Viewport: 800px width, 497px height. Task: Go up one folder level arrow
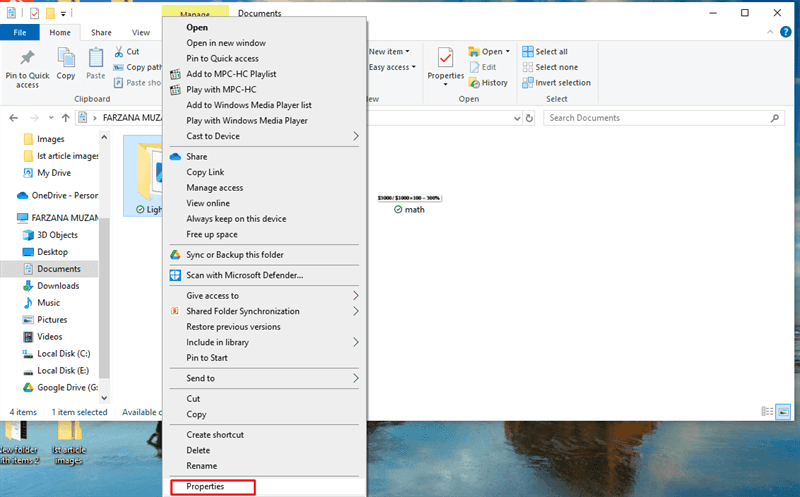[x=65, y=118]
